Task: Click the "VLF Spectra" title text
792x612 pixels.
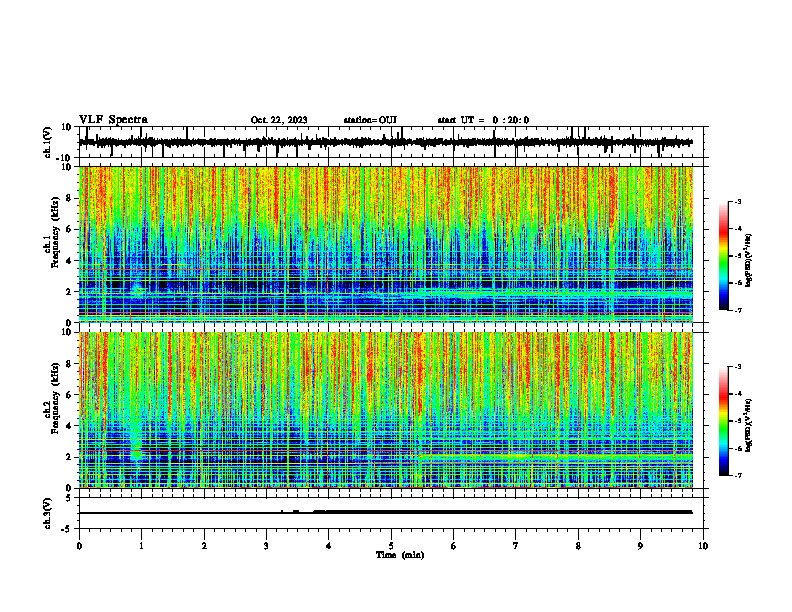Action: click(x=113, y=120)
